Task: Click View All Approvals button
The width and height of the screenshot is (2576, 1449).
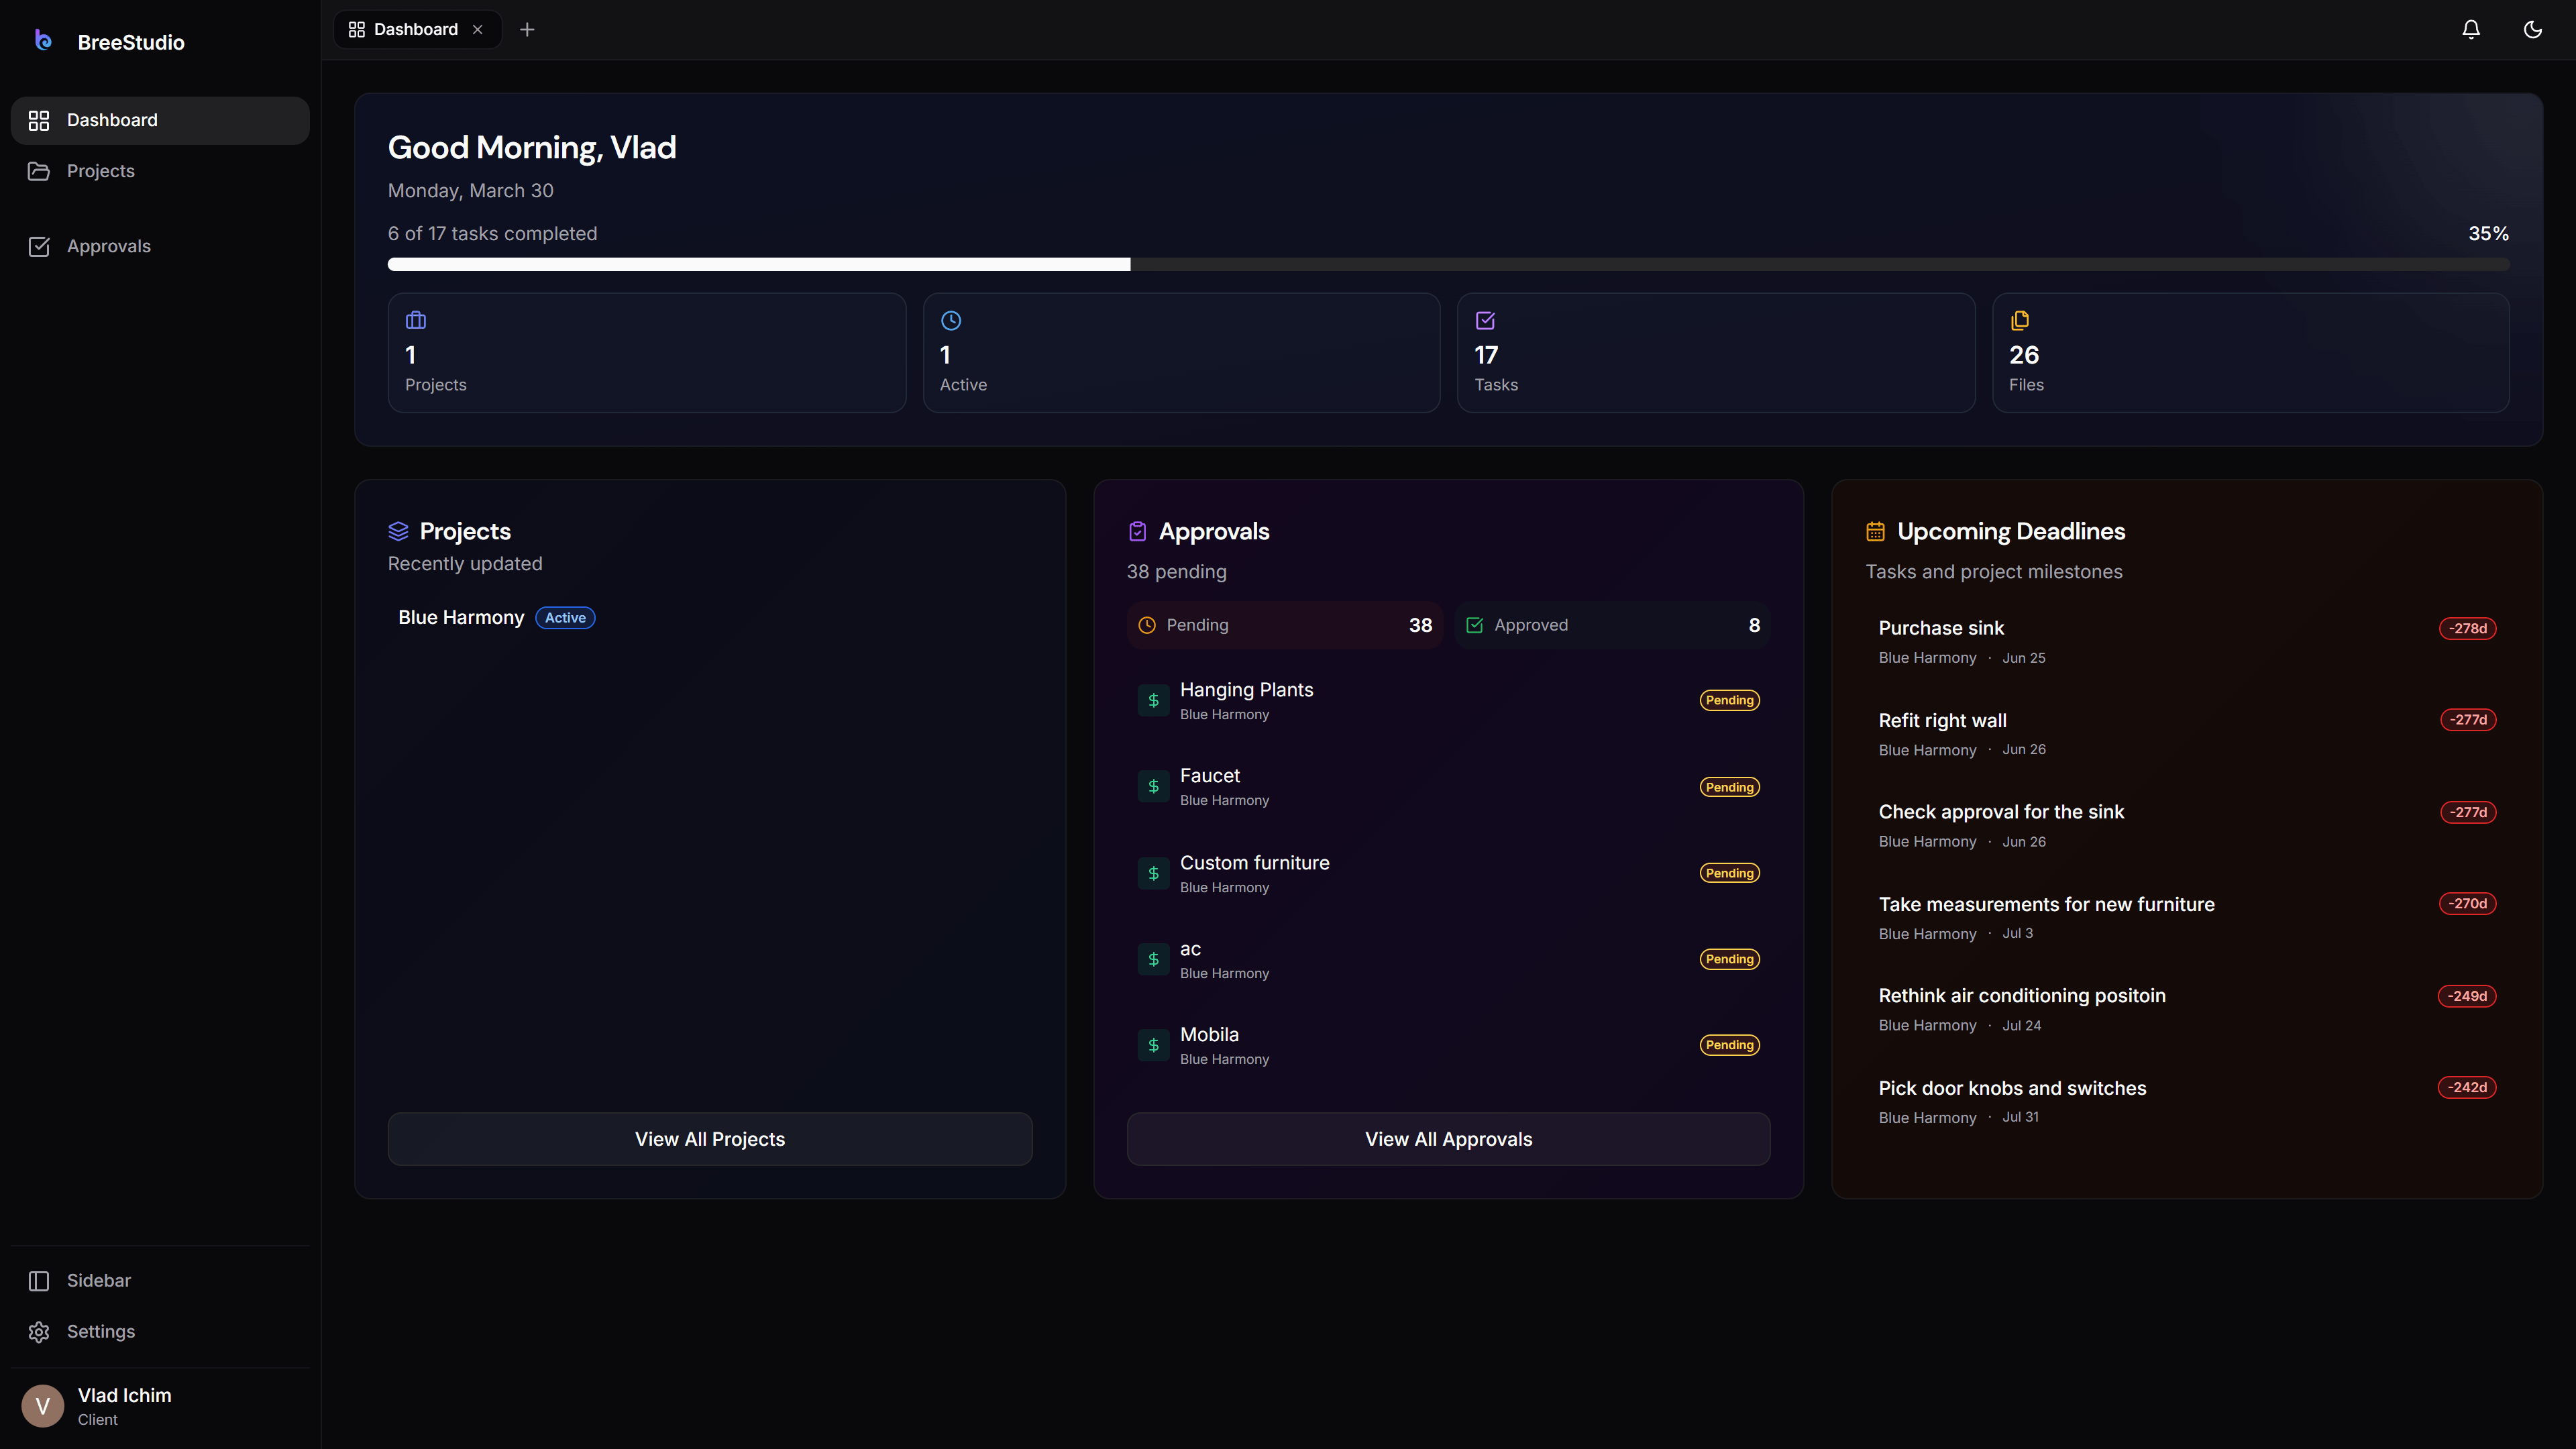Action: click(x=1448, y=1139)
